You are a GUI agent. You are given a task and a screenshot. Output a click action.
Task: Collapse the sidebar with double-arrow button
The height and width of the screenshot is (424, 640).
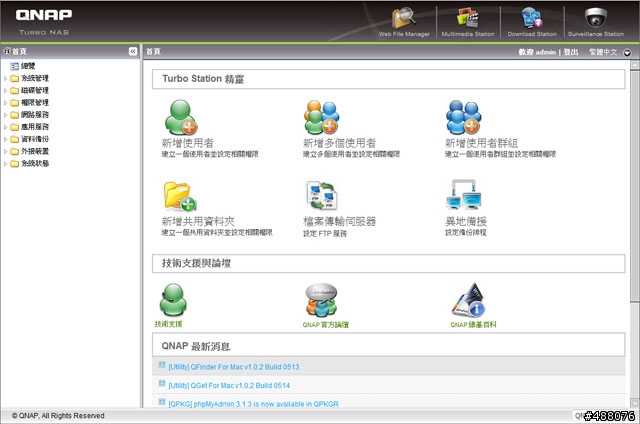pyautogui.click(x=133, y=51)
